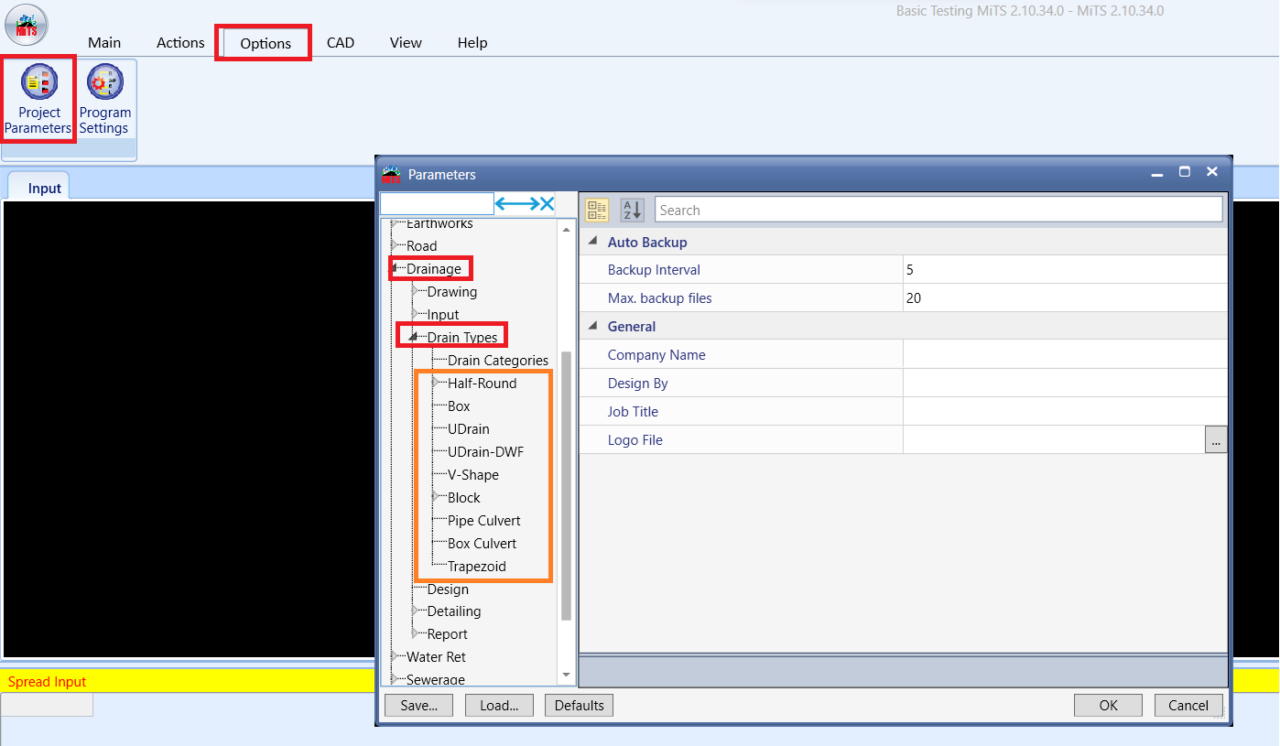1280x746 pixels.
Task: Click the blue expand width arrow icon
Action: 516,204
